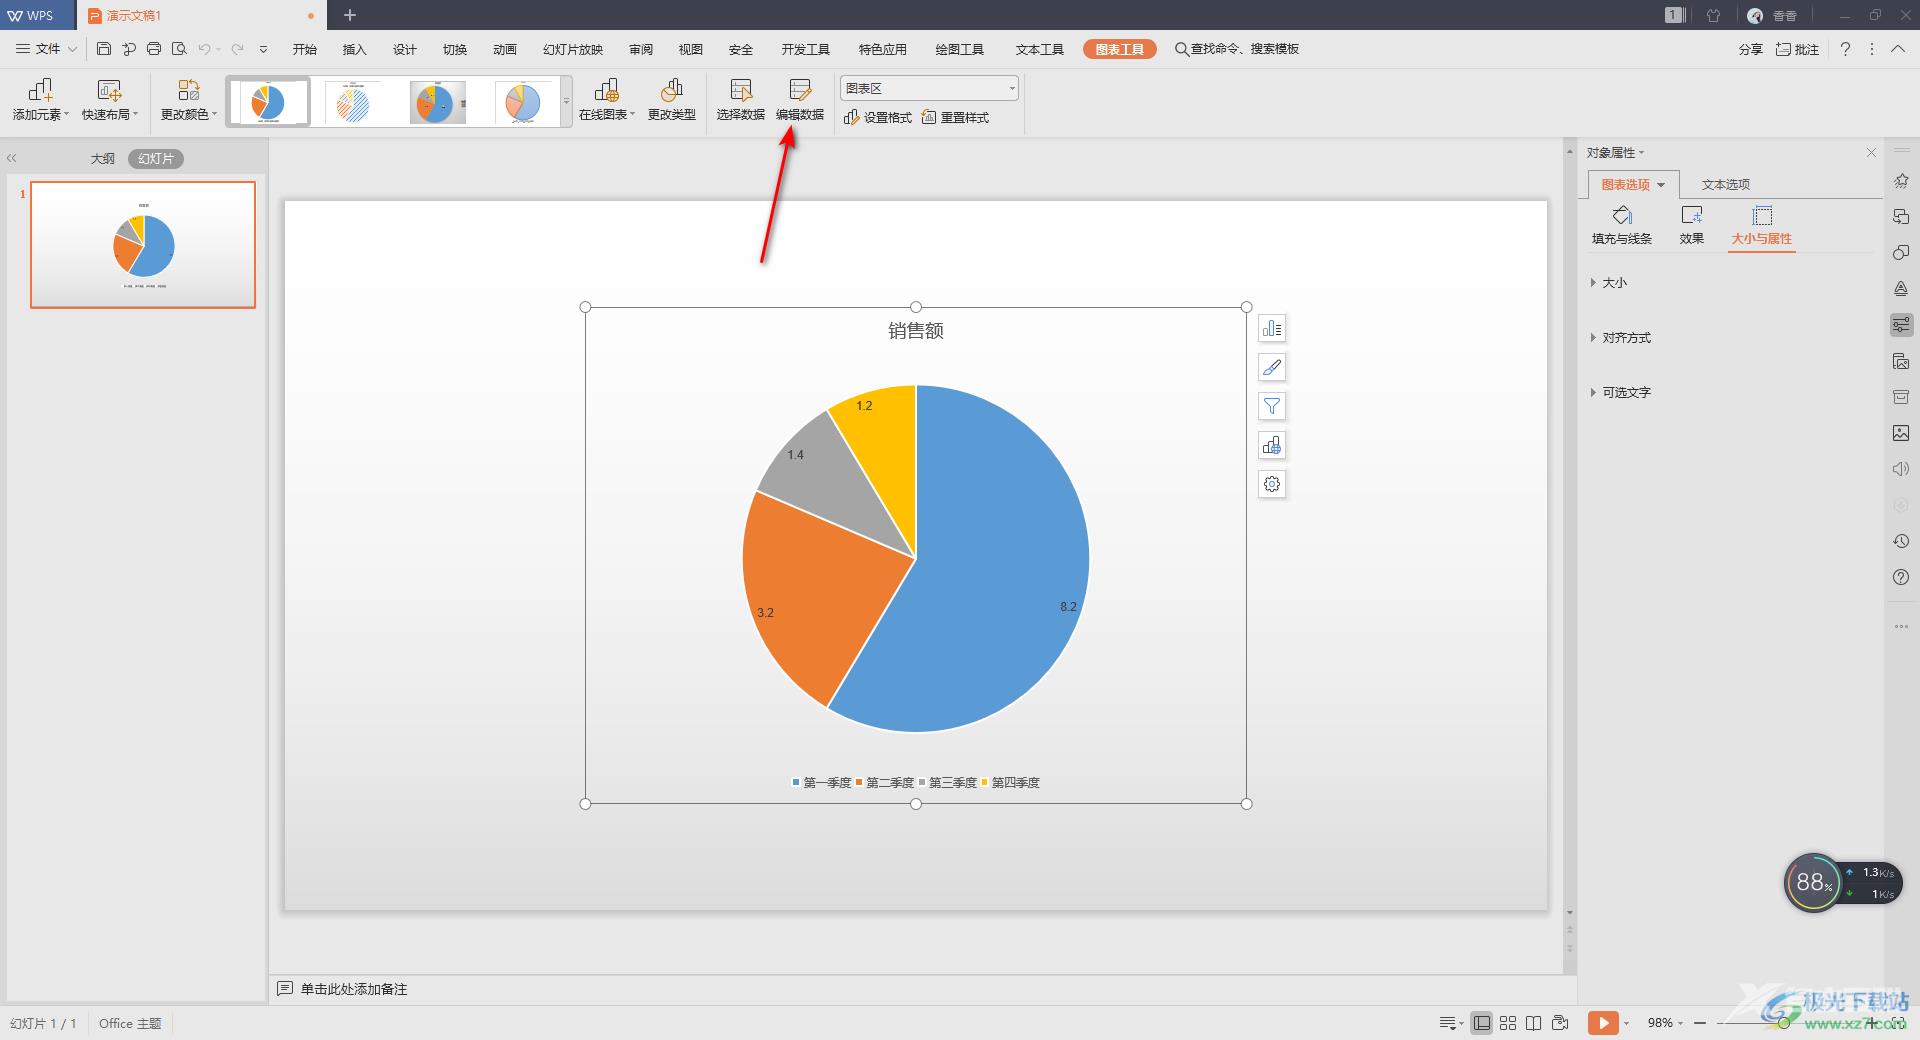Expand the 可选文字 (Alt Text) section
The width and height of the screenshot is (1920, 1040).
(1621, 393)
